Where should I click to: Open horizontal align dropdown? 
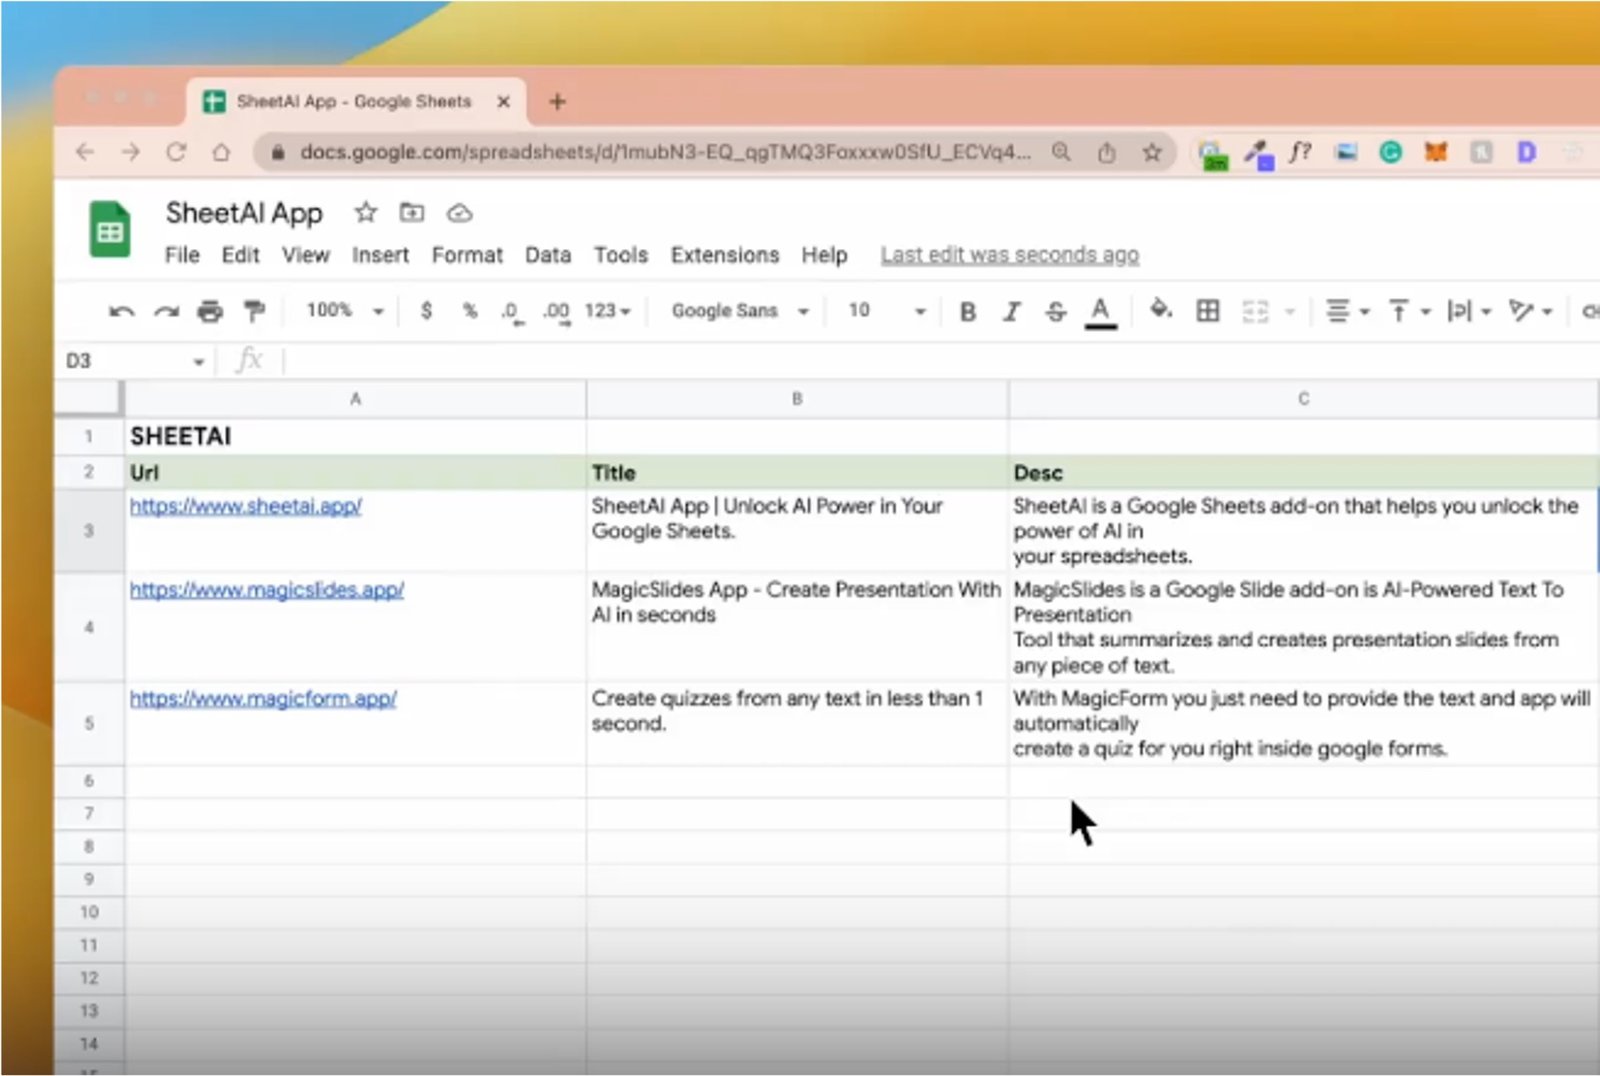click(1347, 312)
